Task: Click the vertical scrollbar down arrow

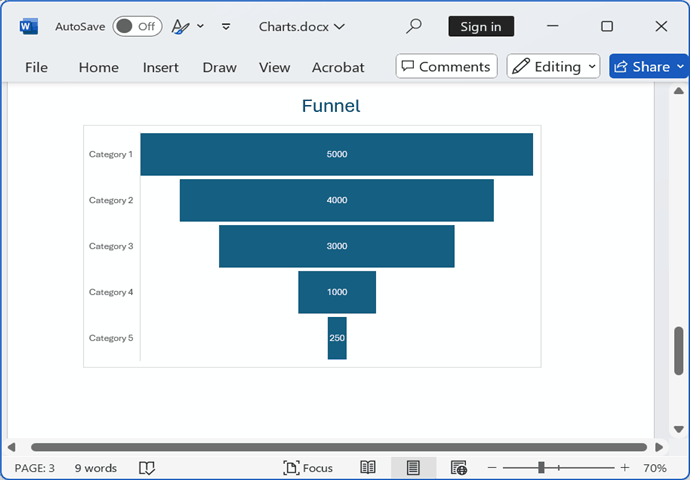Action: point(679,429)
